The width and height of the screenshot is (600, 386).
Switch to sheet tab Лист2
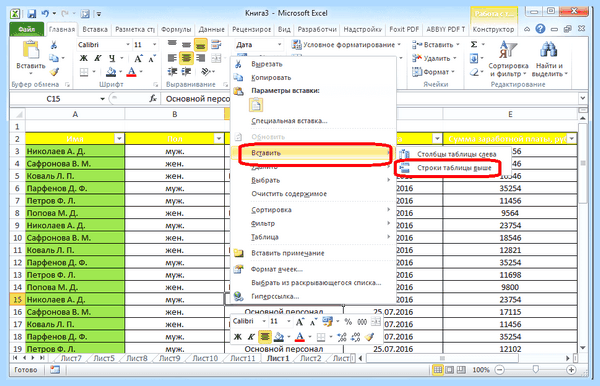tap(311, 358)
